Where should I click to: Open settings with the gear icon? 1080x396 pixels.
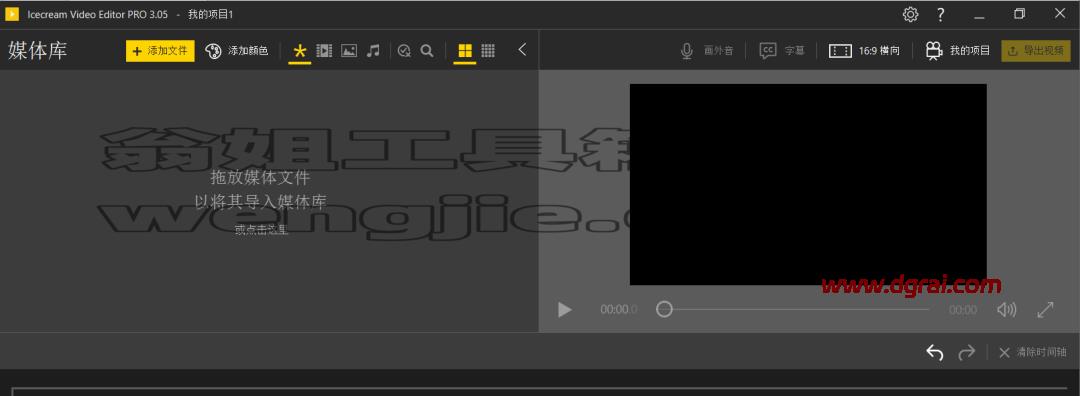(x=911, y=14)
